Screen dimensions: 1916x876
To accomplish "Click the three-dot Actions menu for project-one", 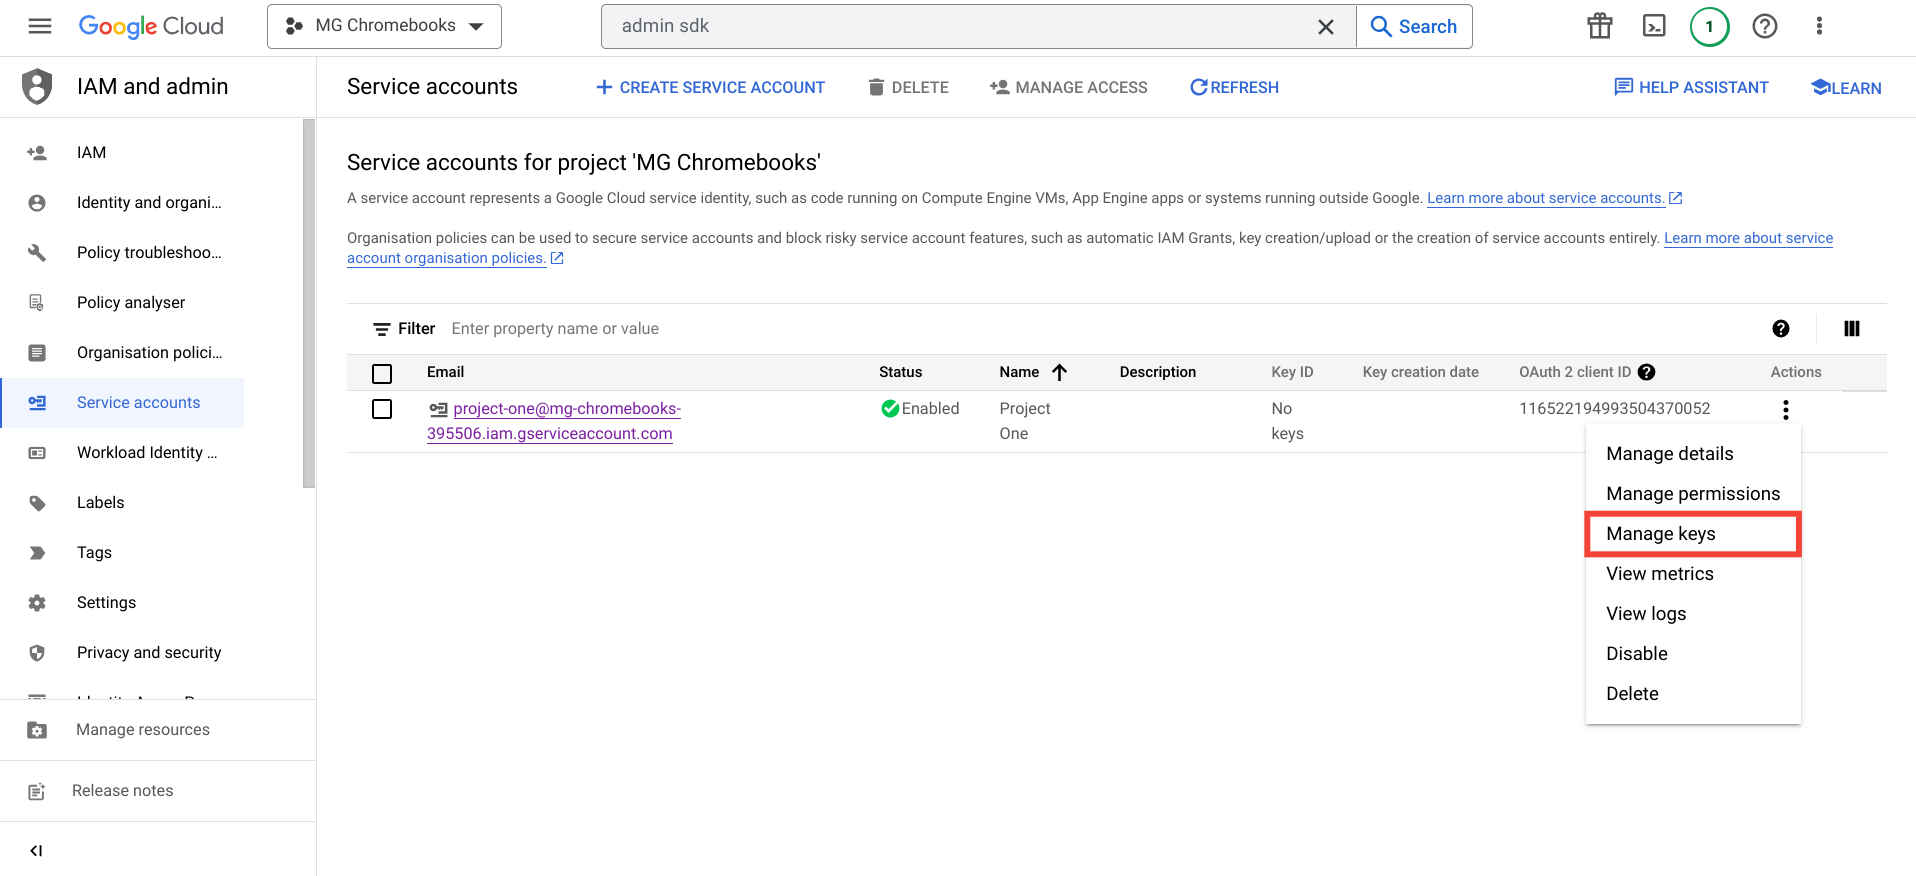I will coord(1786,409).
